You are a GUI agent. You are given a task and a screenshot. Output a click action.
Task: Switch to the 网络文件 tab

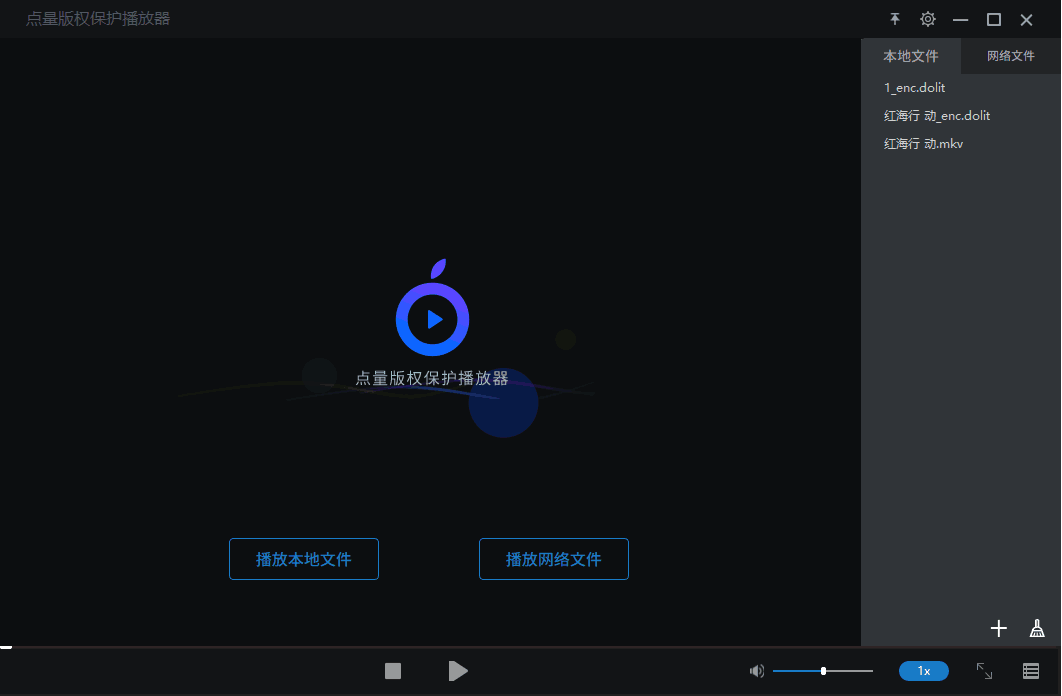pos(1011,56)
